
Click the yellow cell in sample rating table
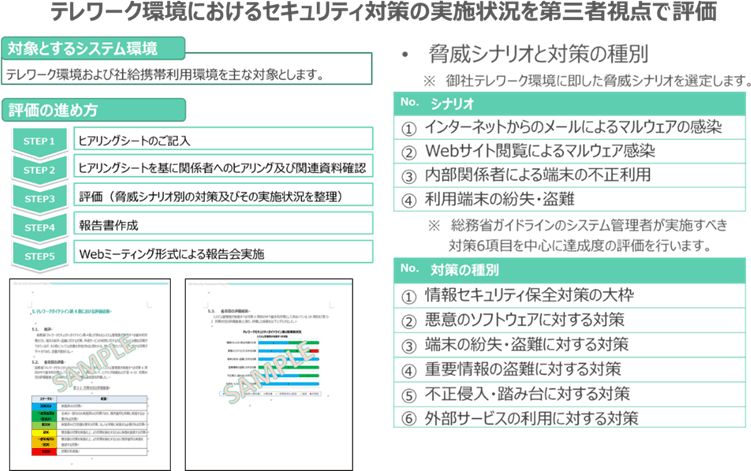[44, 433]
